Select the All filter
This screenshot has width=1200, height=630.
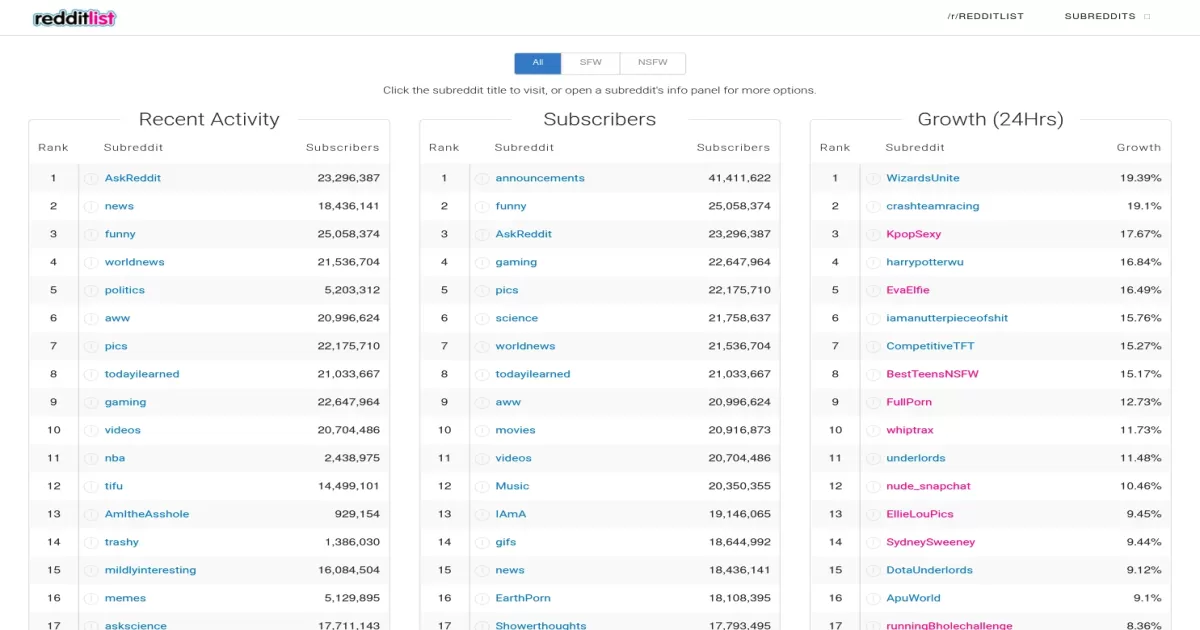tap(538, 63)
